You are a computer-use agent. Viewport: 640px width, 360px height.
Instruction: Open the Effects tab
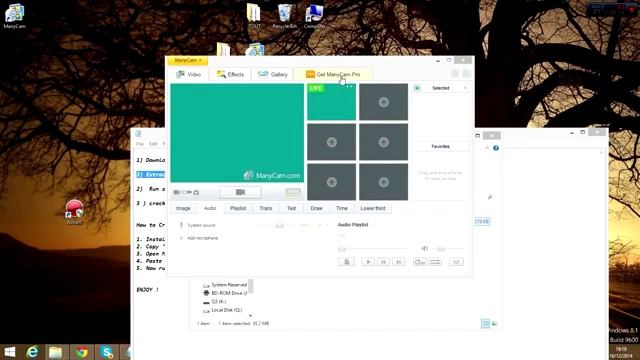tap(231, 74)
